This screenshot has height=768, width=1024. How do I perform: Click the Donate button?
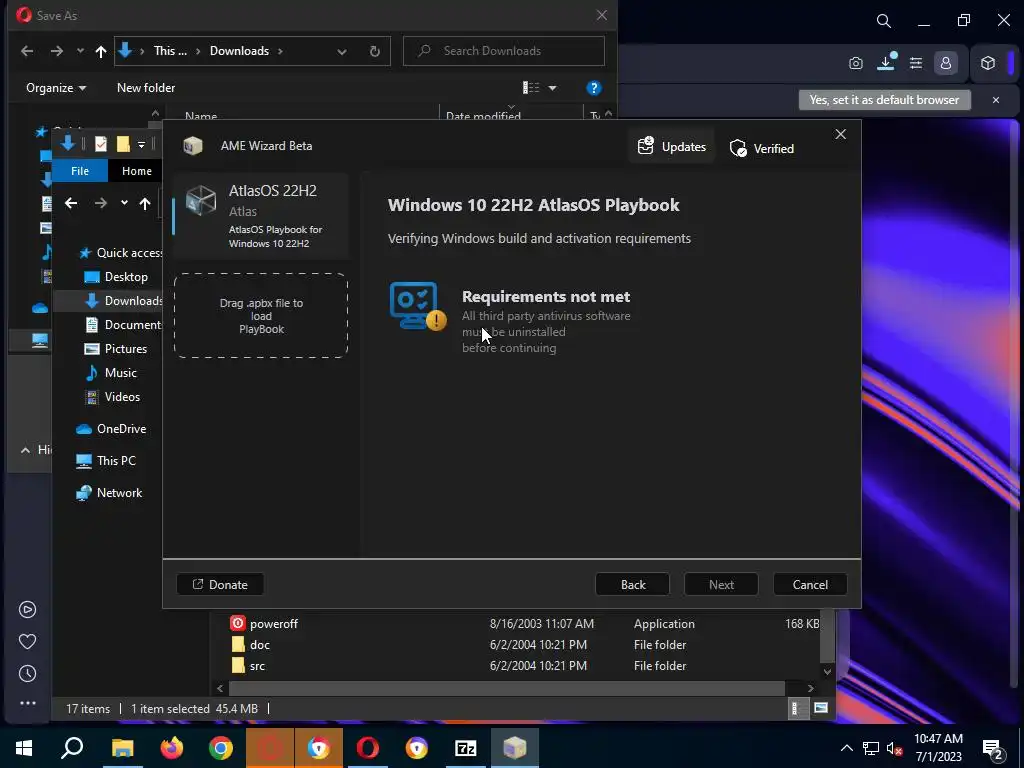click(220, 584)
